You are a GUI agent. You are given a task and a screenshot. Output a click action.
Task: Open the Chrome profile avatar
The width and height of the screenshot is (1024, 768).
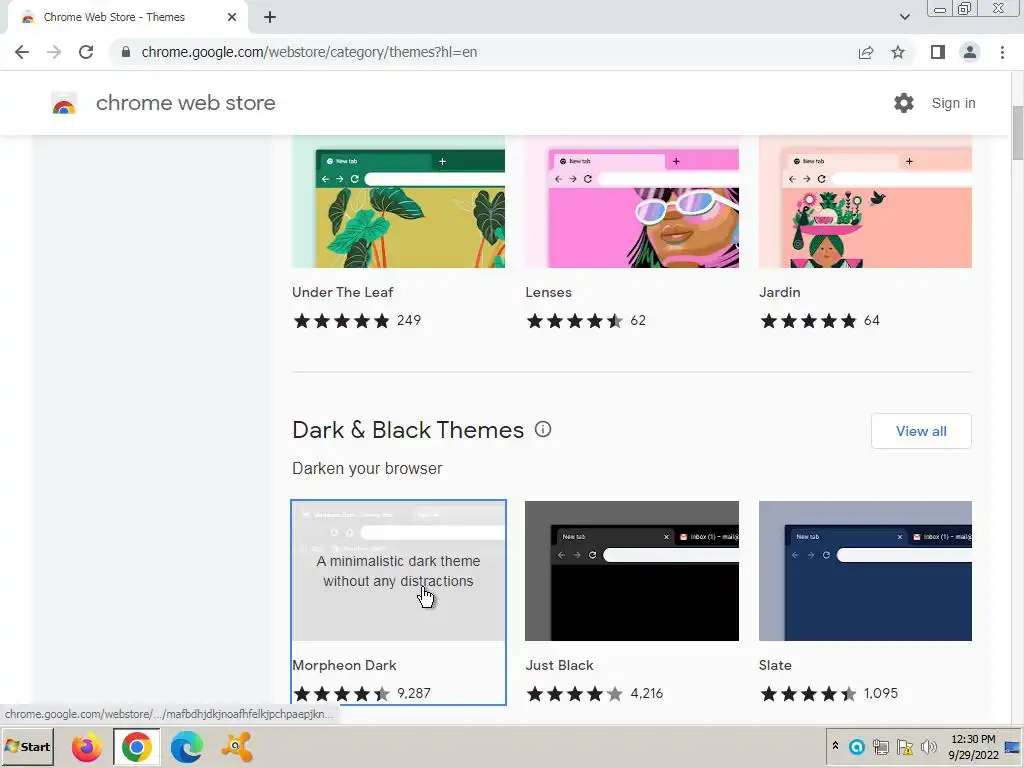pyautogui.click(x=970, y=52)
